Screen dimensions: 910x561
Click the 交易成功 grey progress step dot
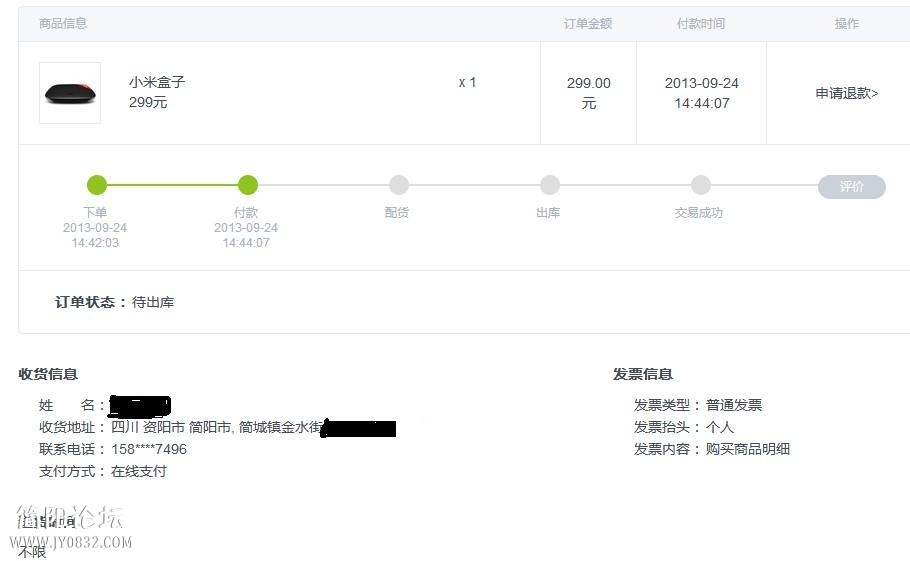click(x=700, y=185)
